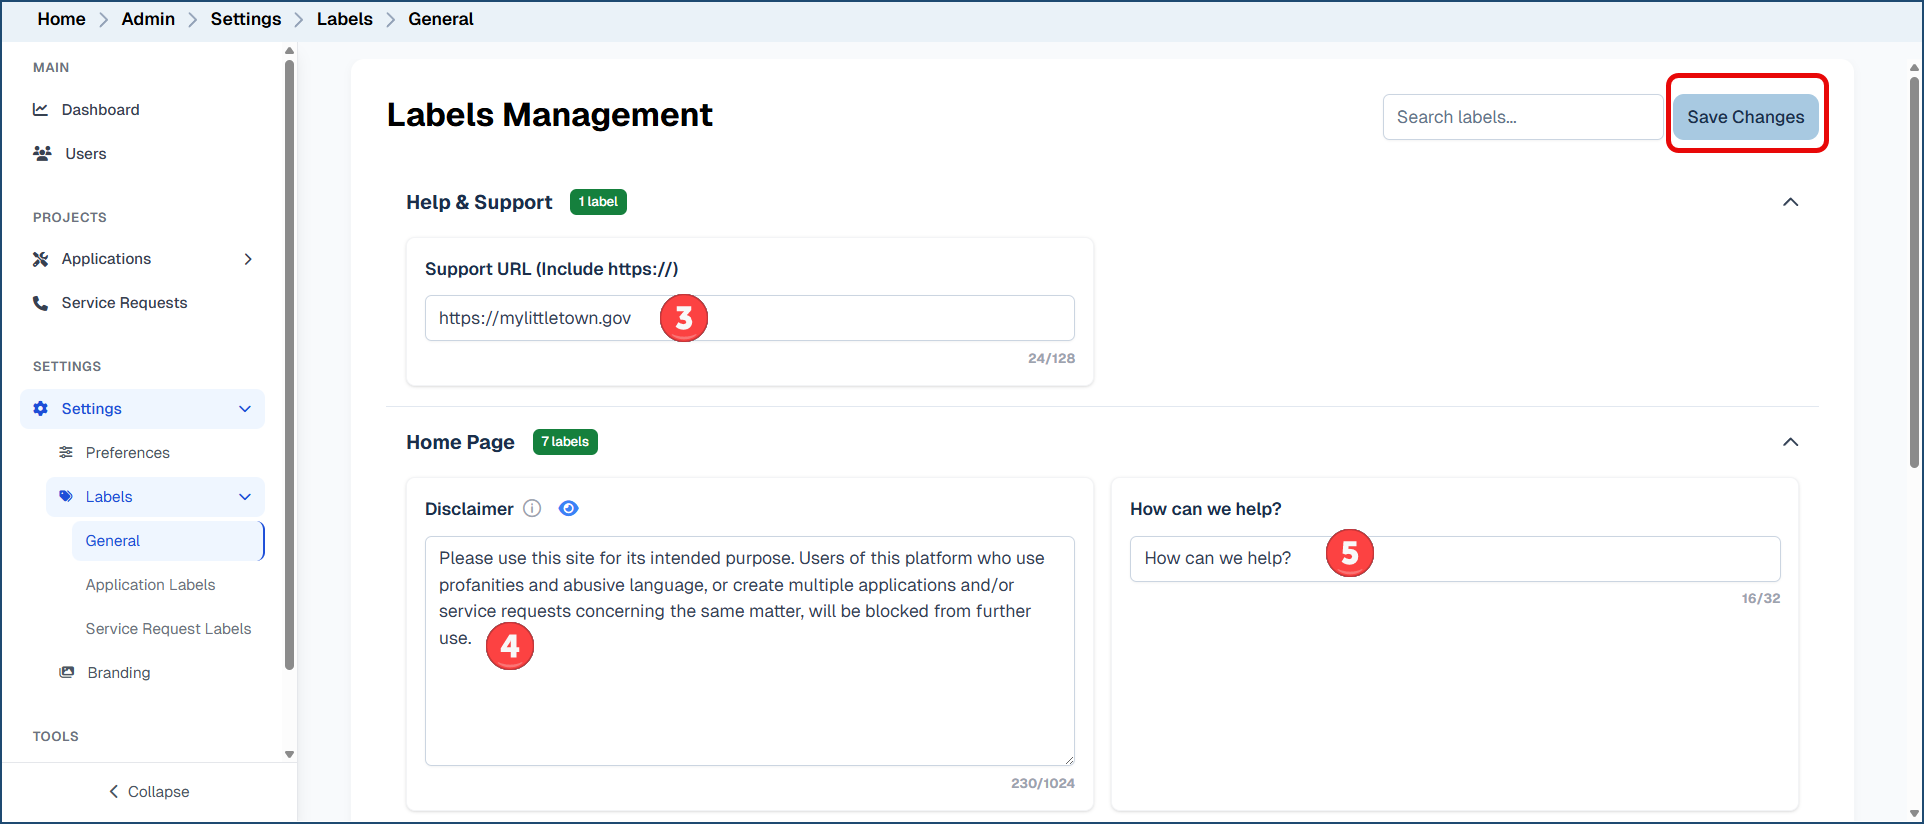The height and width of the screenshot is (824, 1924).
Task: Click the How can we help input
Action: [1455, 558]
